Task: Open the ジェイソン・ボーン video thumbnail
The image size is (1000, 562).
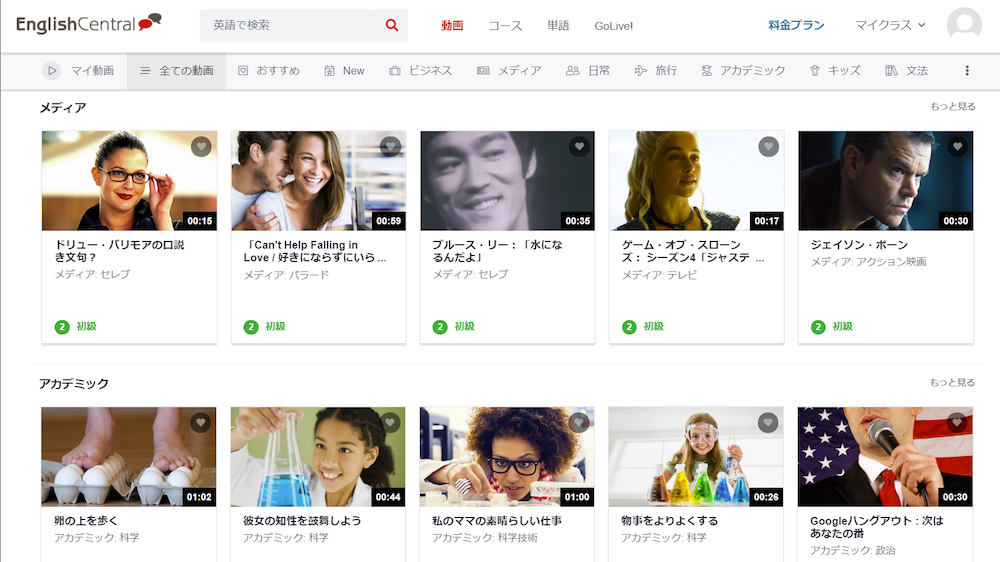Action: (886, 181)
